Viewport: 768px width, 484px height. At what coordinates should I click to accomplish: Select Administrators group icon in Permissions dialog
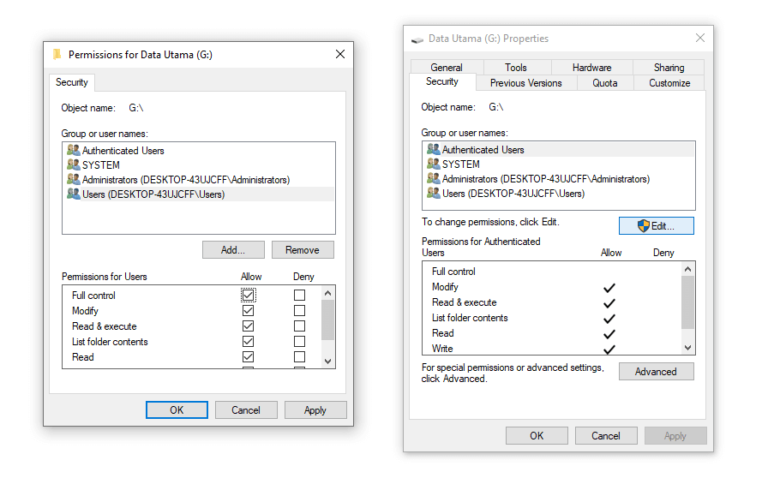coord(73,179)
